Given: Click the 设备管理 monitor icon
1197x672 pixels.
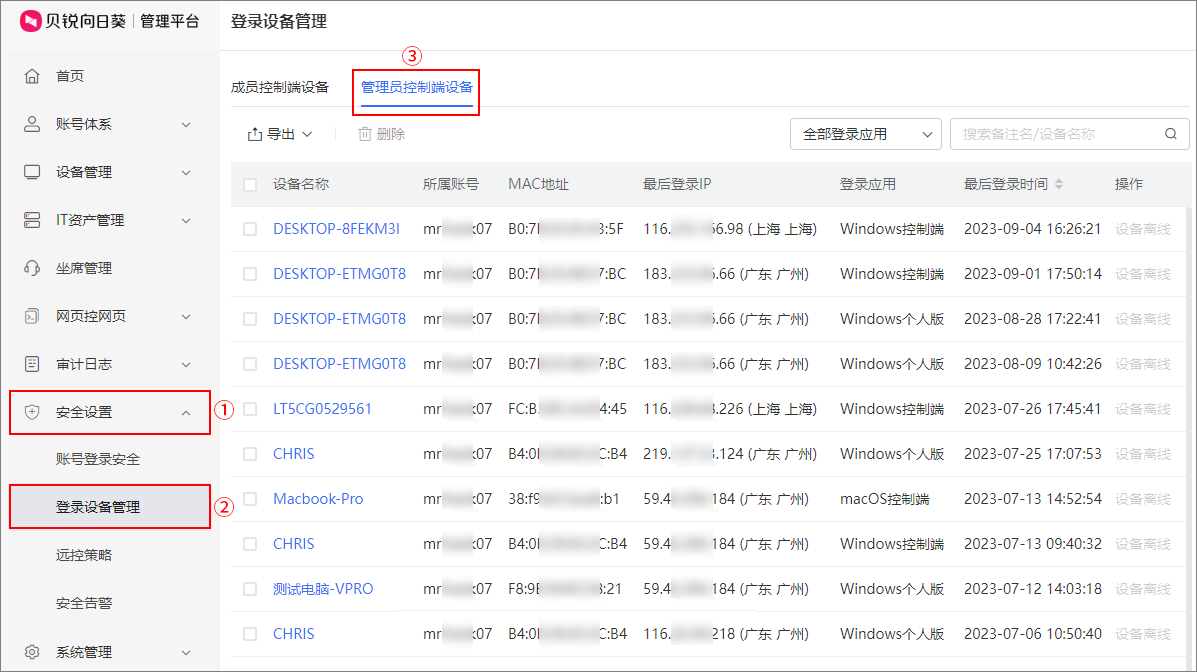Looking at the screenshot, I should tap(32, 173).
